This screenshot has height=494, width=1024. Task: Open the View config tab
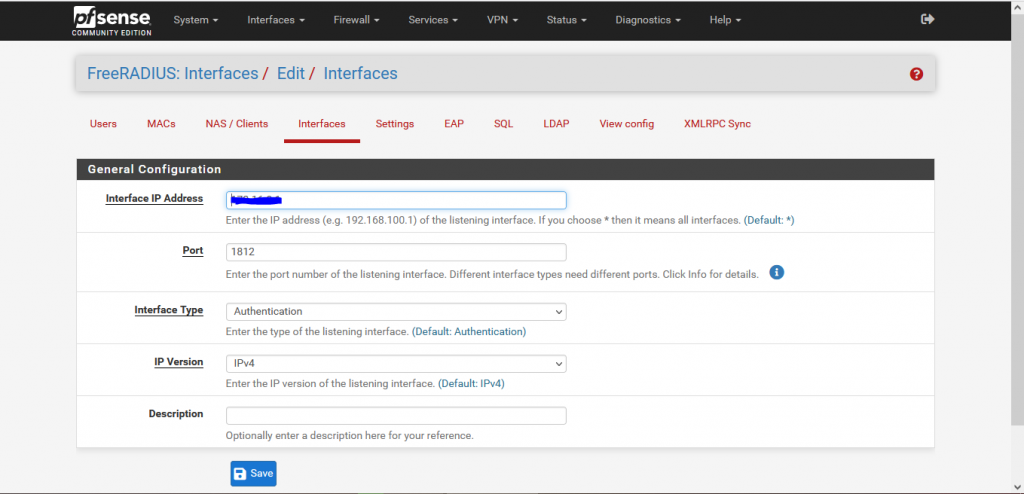626,124
